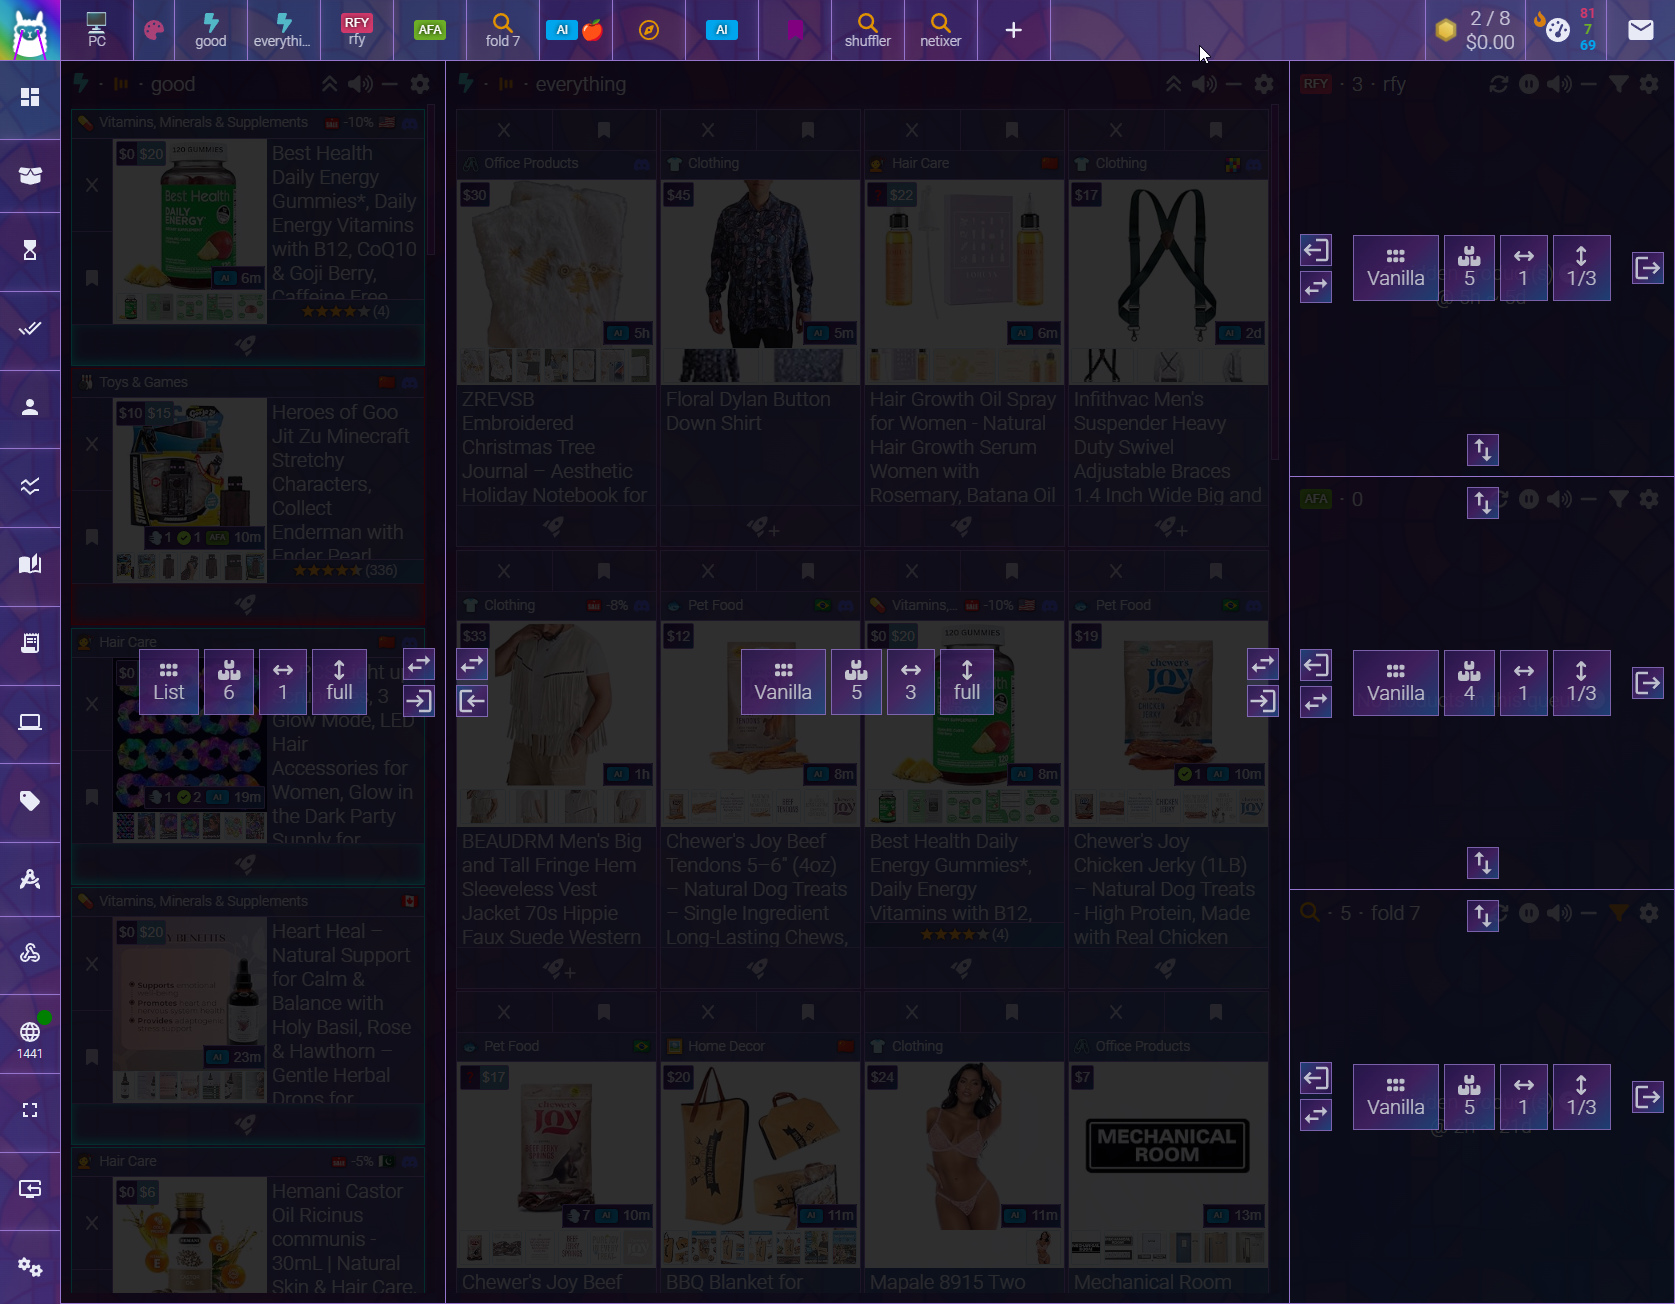The width and height of the screenshot is (1675, 1304).
Task: Open the rfy tab in top bar
Action: (357, 30)
